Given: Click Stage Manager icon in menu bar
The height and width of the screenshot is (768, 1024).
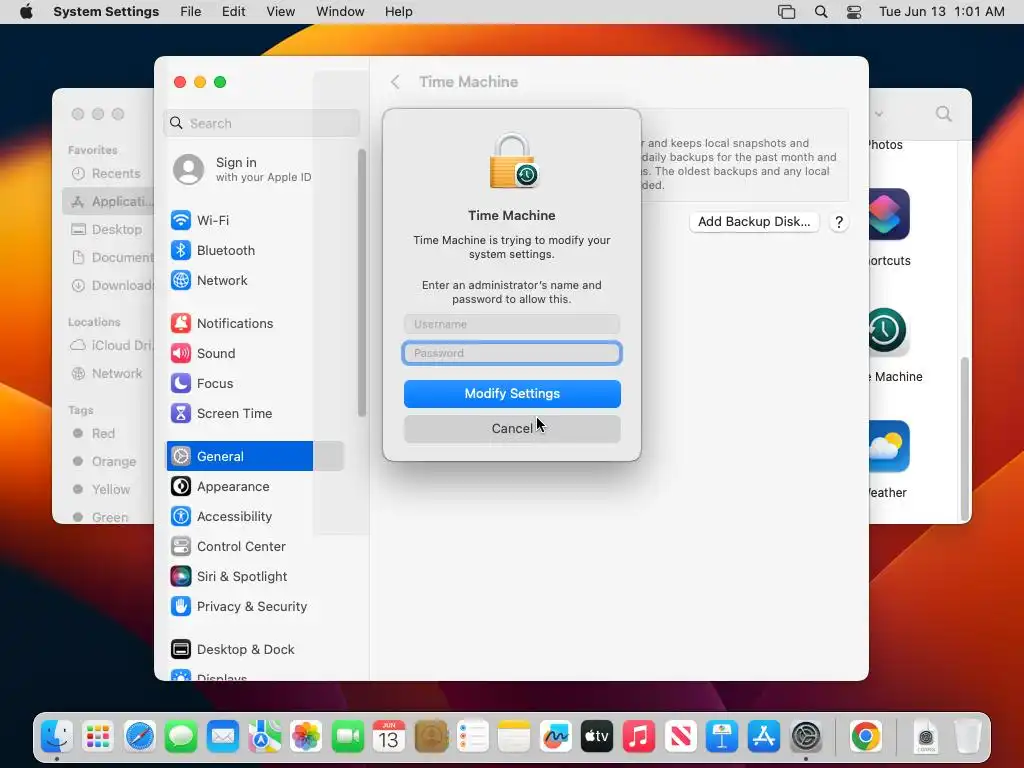Looking at the screenshot, I should click(x=786, y=12).
